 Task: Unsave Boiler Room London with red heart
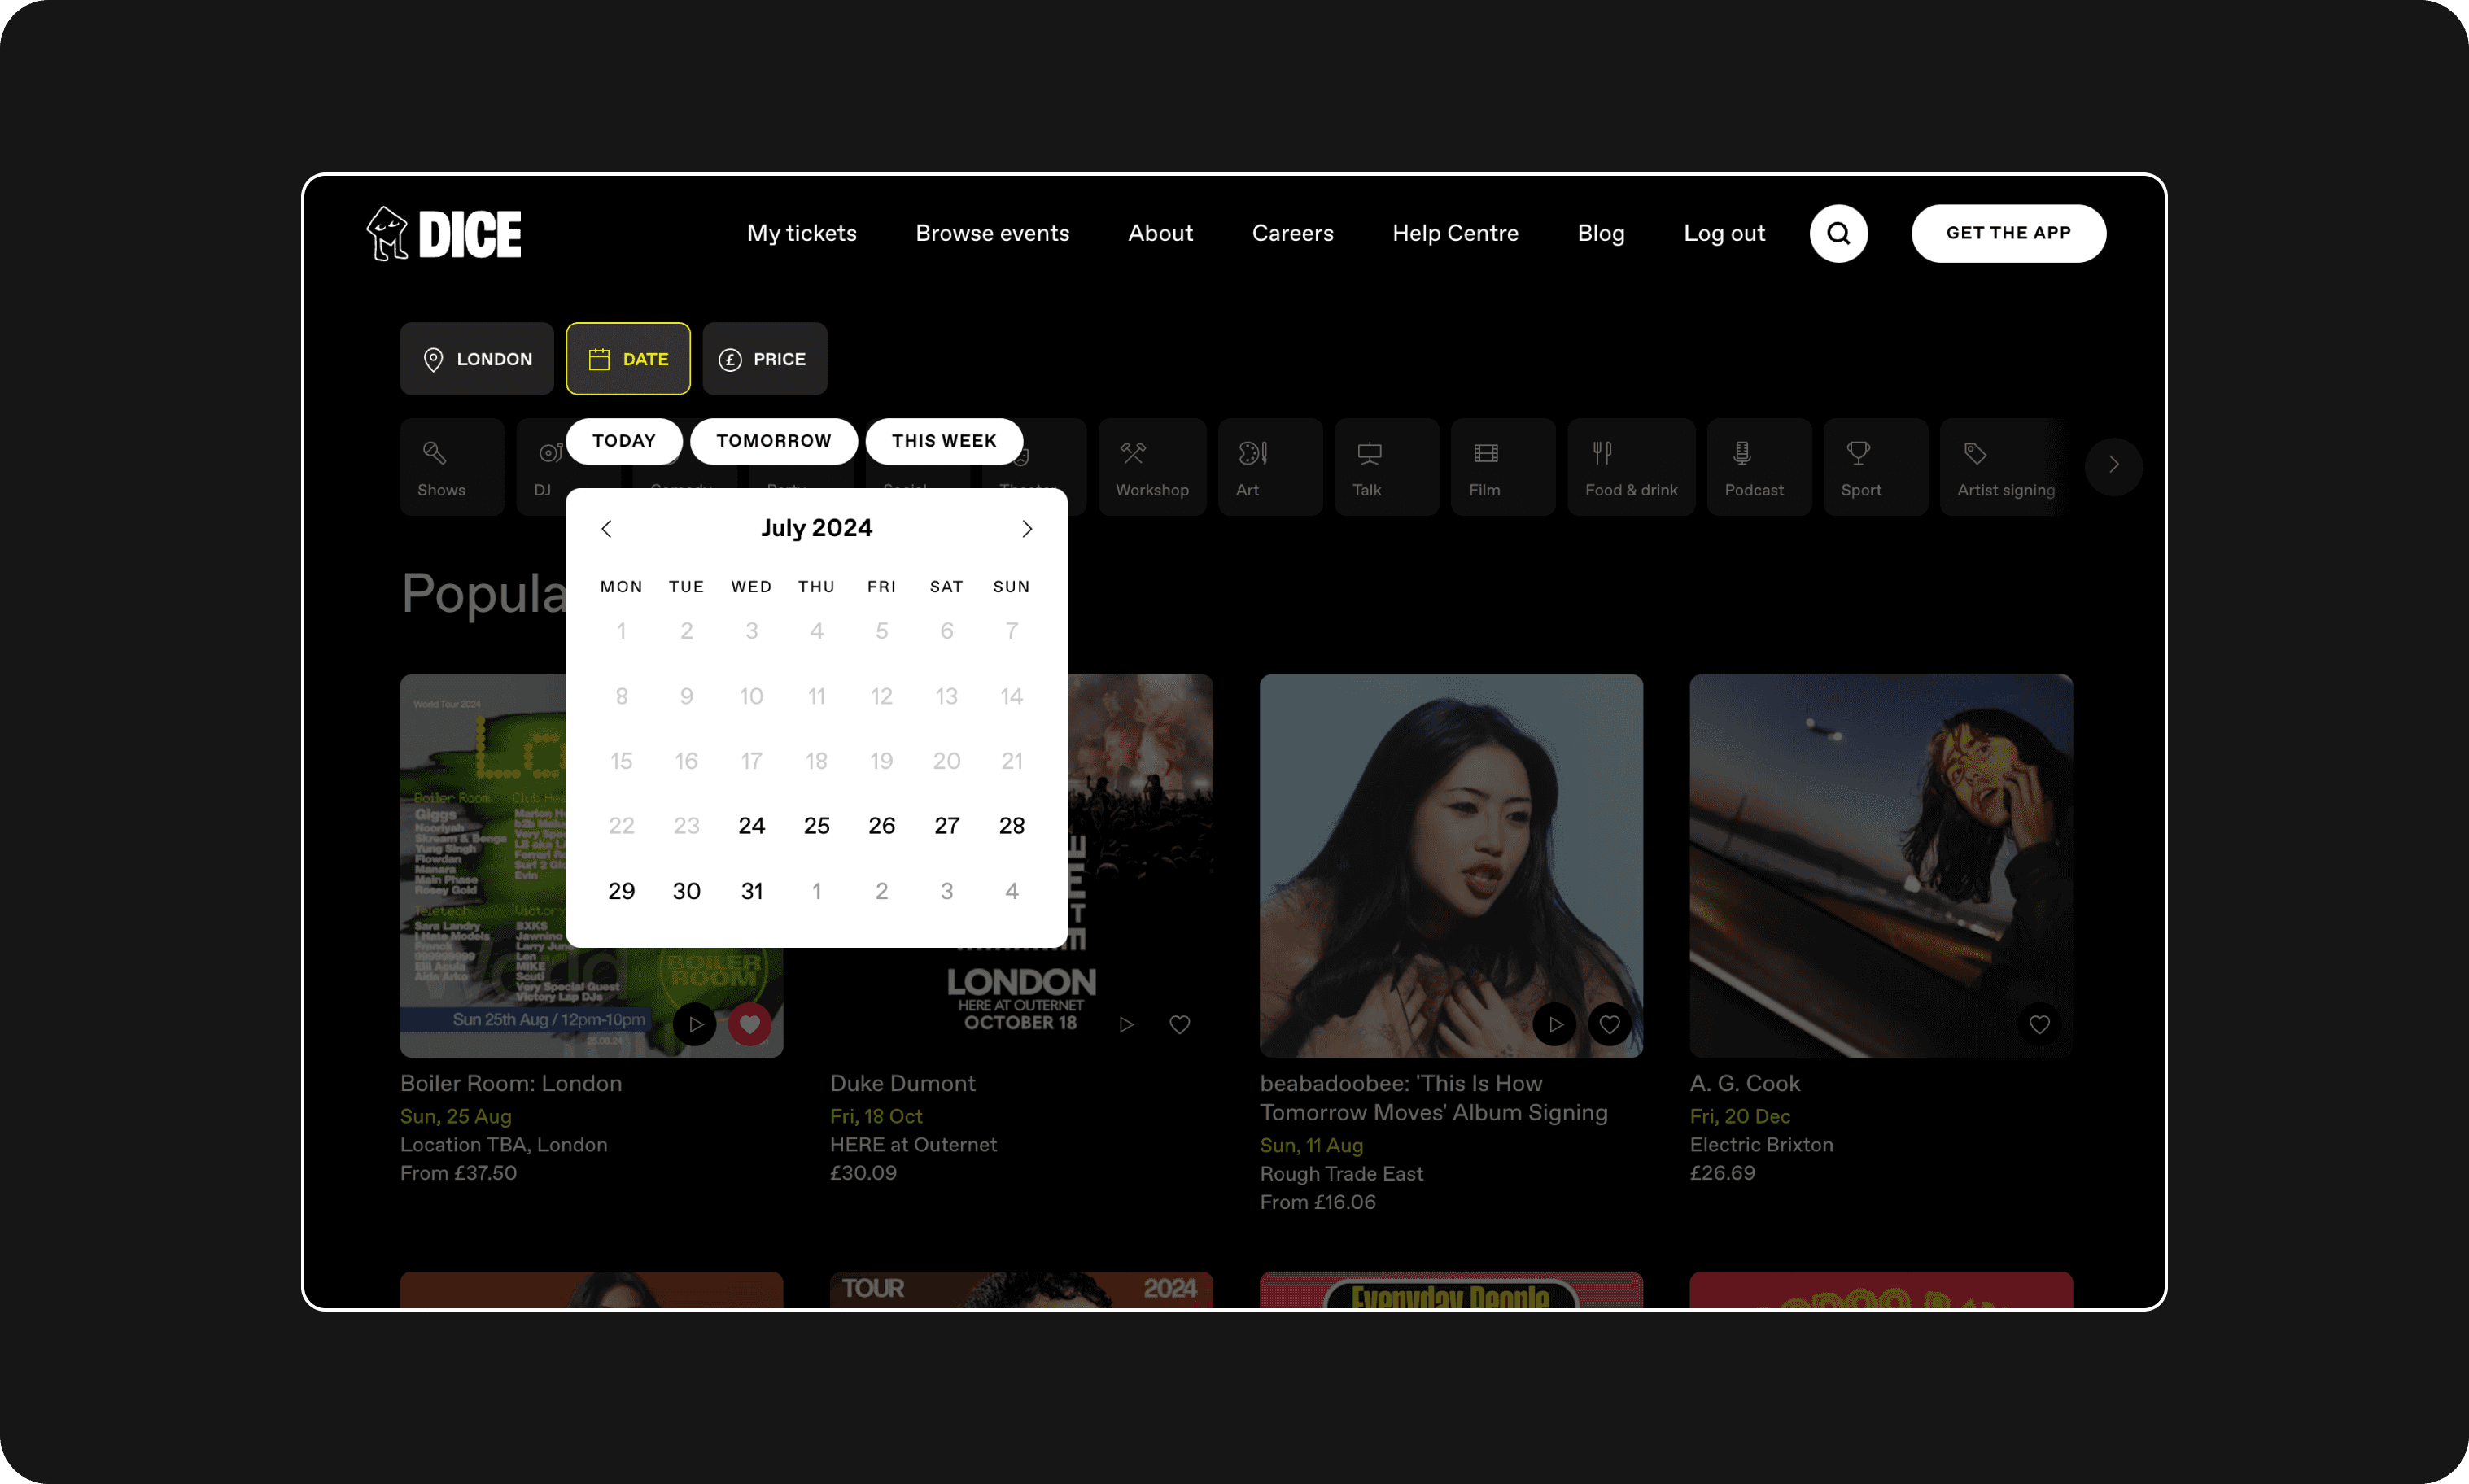coord(749,1024)
